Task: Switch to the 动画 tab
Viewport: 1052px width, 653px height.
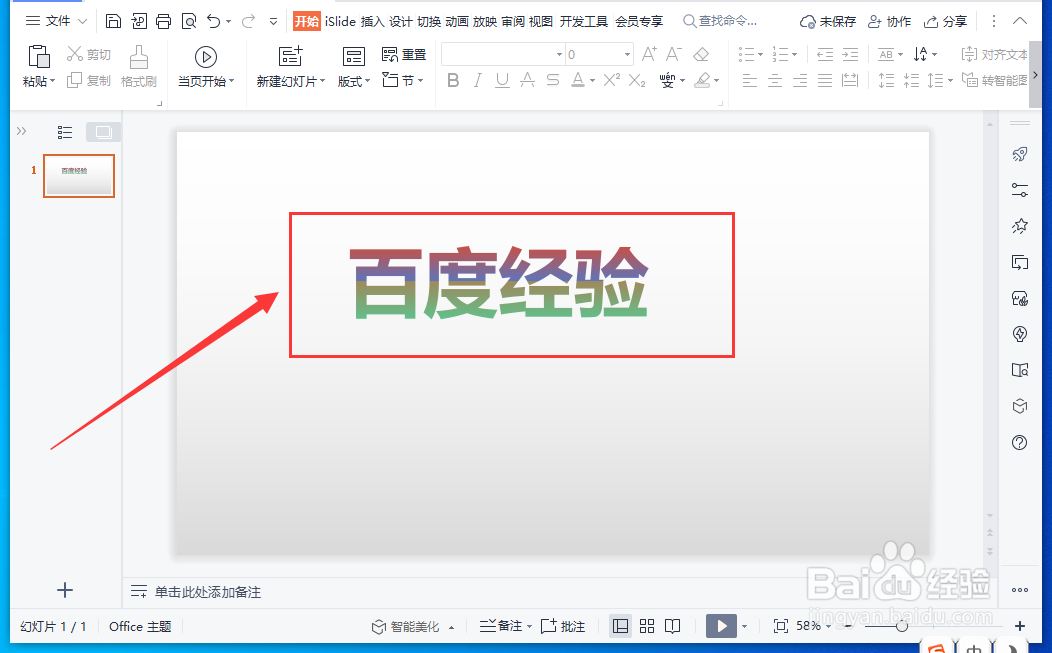Action: (457, 21)
